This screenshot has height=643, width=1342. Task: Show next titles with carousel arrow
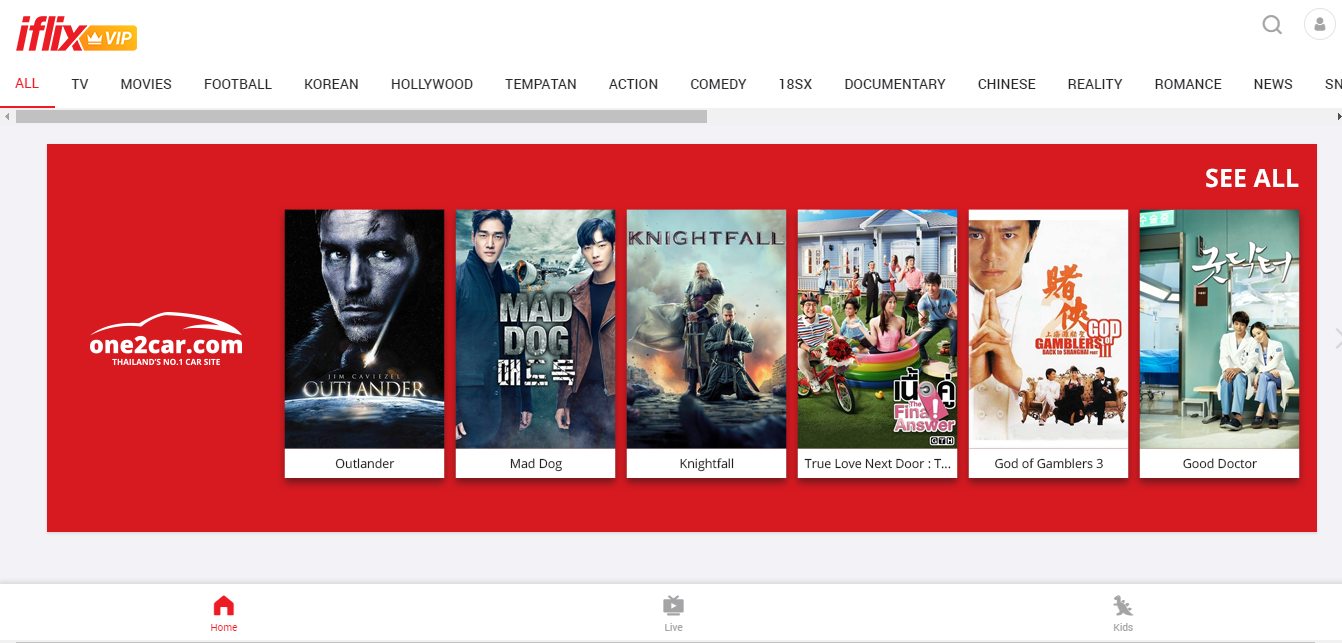1337,339
